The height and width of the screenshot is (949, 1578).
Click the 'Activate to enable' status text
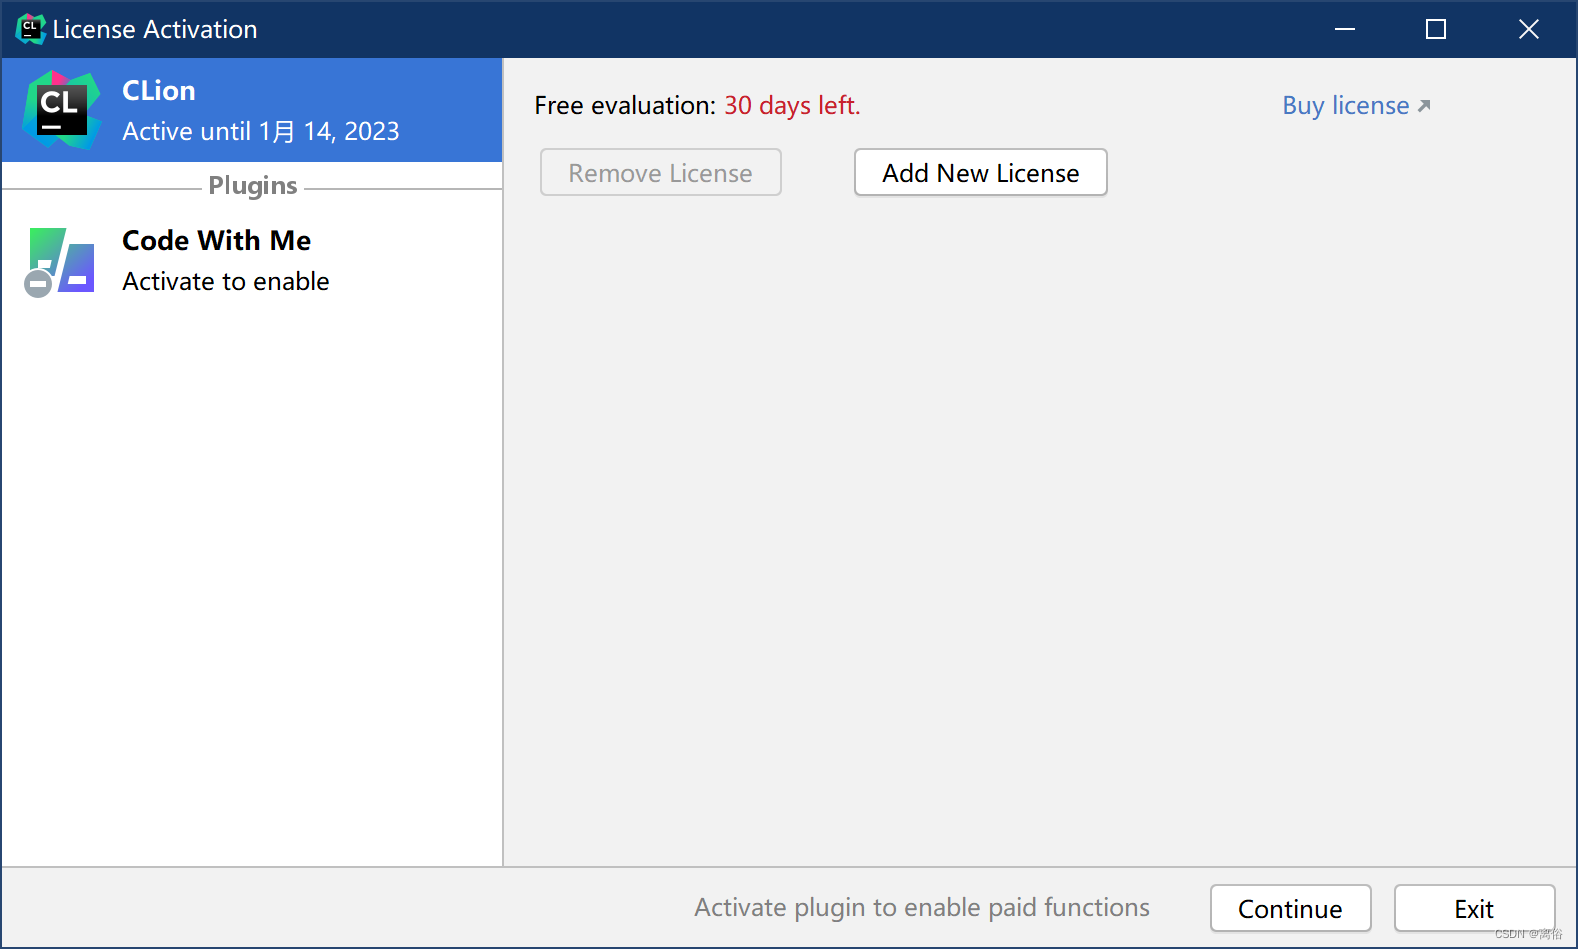(x=226, y=282)
